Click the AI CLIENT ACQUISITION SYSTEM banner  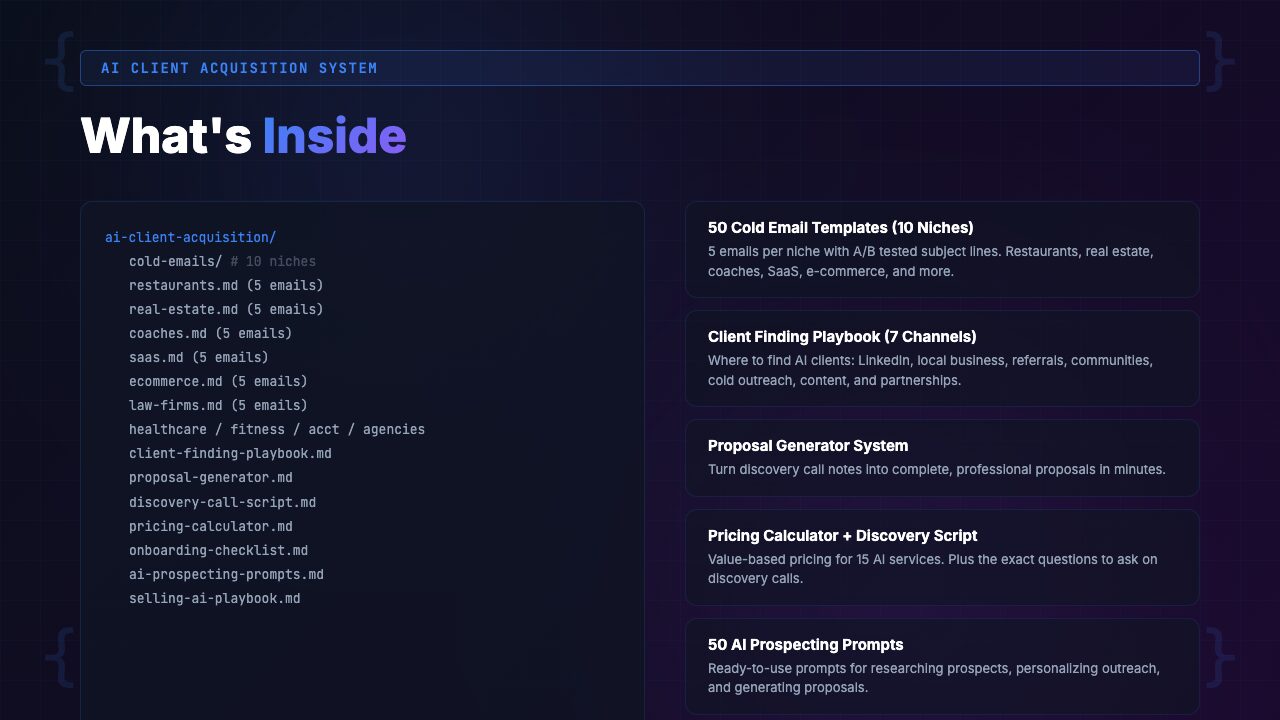click(x=640, y=67)
